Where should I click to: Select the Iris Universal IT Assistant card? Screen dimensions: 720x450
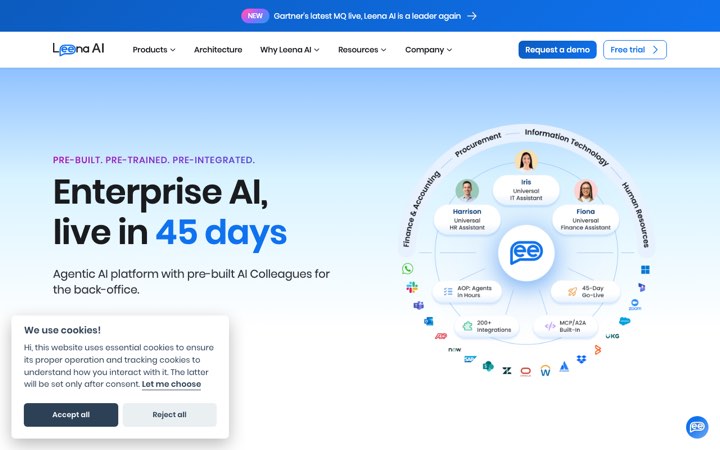point(526,190)
